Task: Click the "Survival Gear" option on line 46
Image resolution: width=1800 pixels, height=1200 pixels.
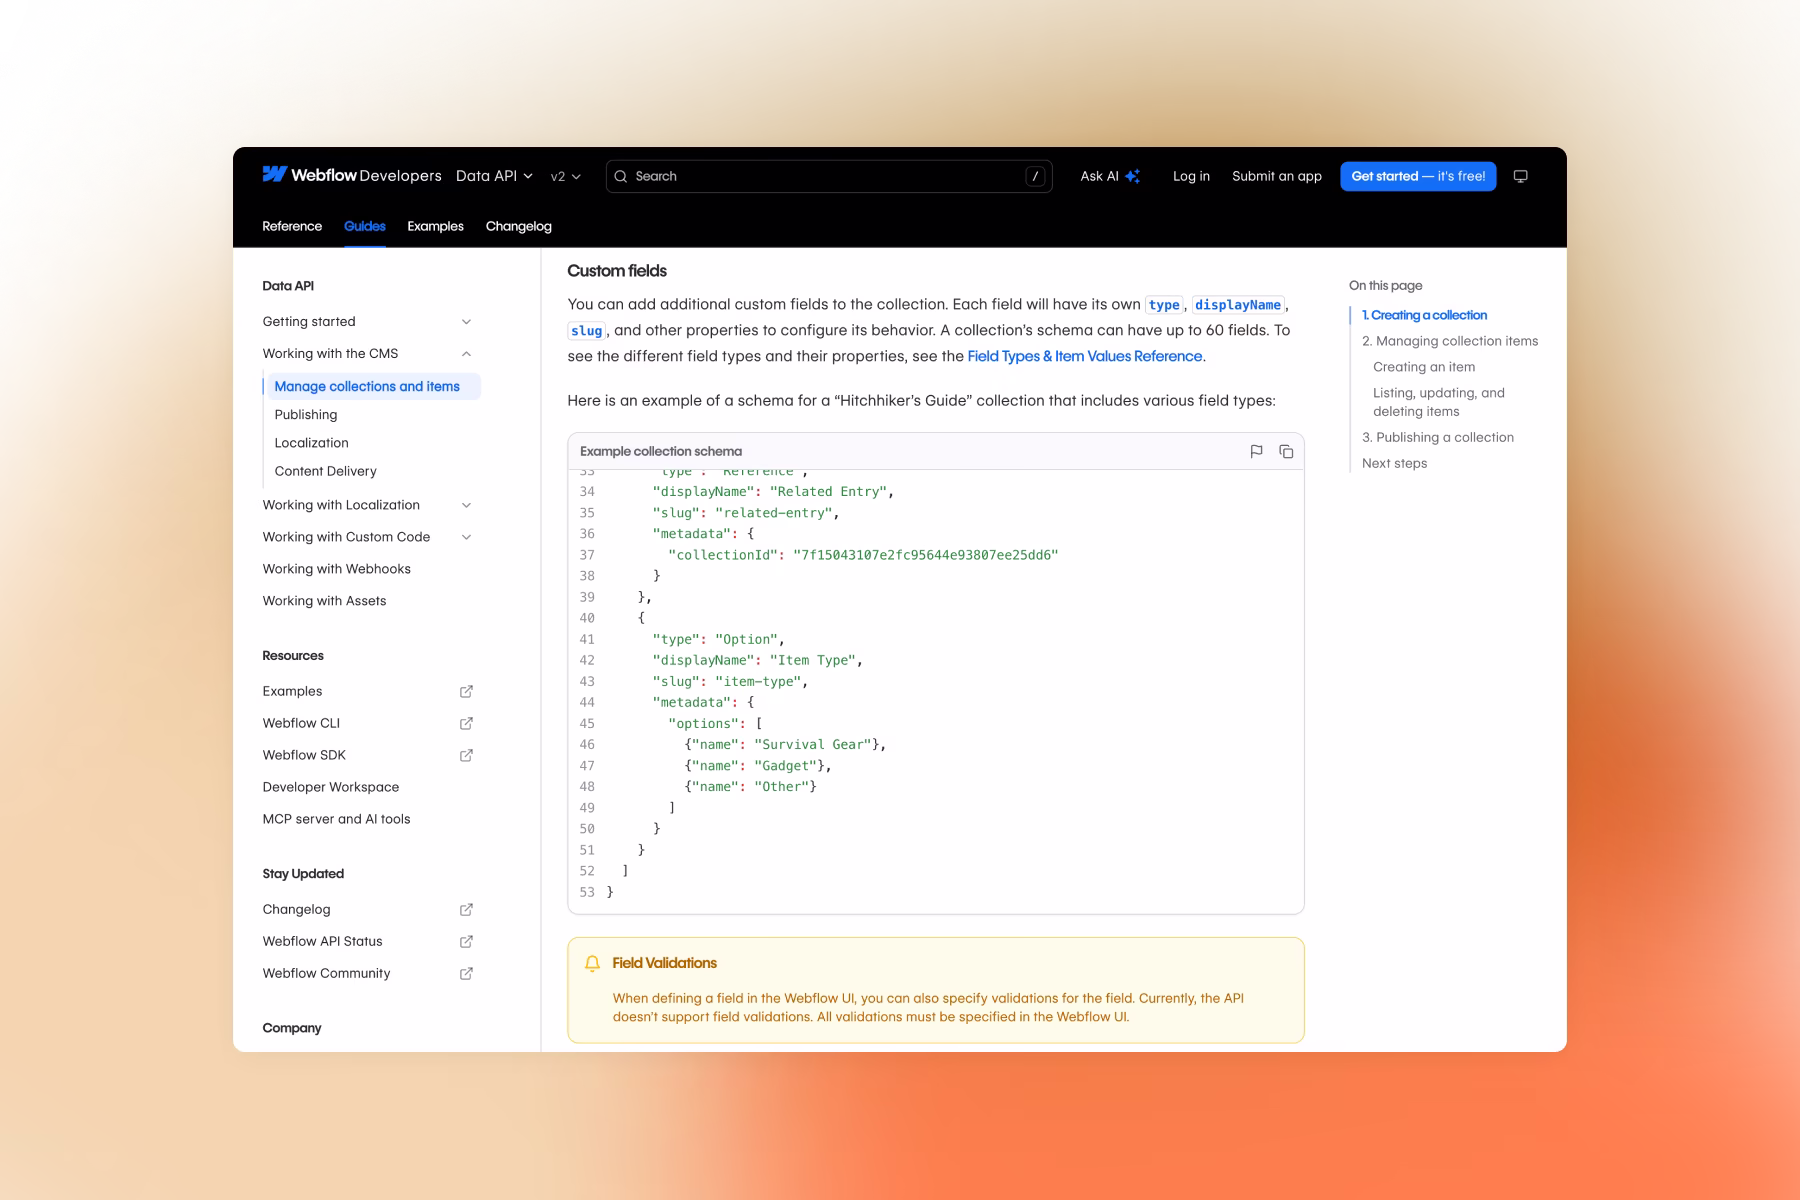Action: coord(817,745)
